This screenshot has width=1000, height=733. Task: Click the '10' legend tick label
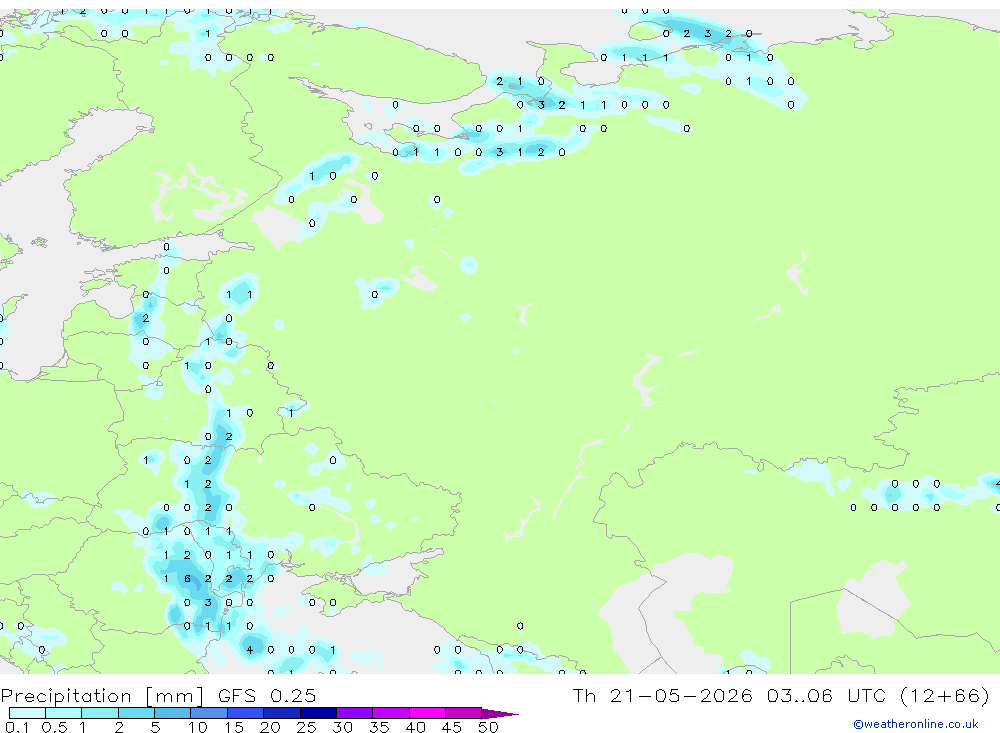click(198, 727)
